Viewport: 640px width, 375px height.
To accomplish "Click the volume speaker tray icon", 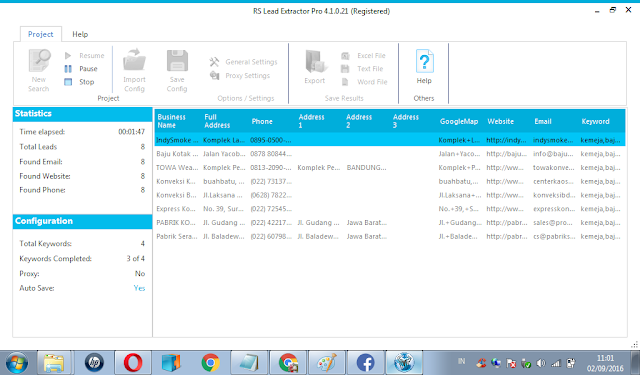I will [541, 363].
